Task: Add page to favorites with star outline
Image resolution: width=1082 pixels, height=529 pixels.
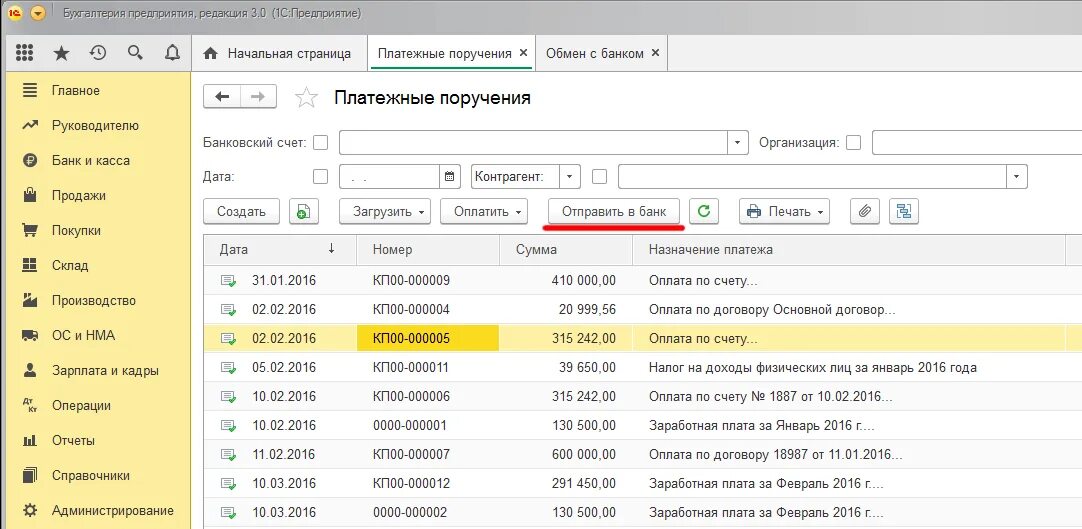Action: pos(306,98)
